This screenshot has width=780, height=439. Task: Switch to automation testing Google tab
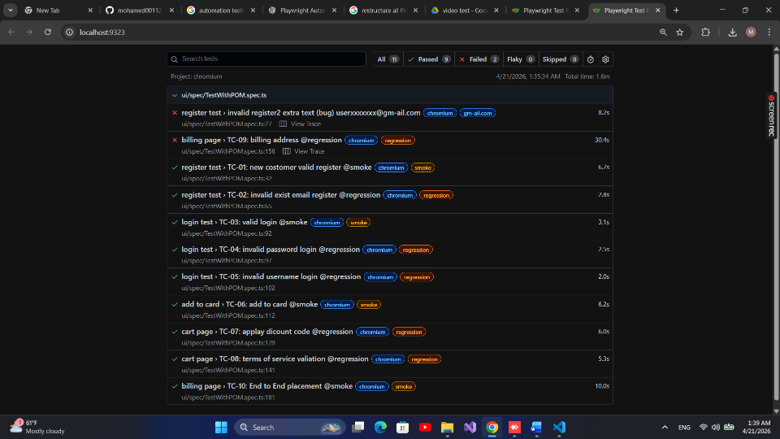click(220, 10)
